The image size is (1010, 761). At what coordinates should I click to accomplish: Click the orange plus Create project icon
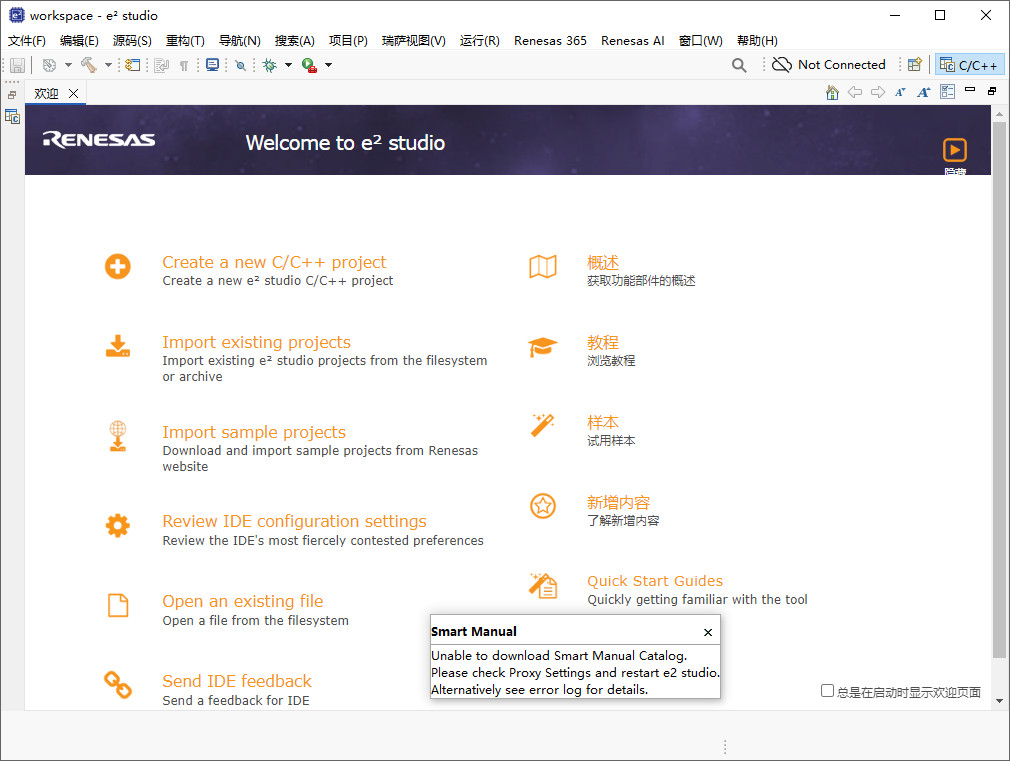118,266
